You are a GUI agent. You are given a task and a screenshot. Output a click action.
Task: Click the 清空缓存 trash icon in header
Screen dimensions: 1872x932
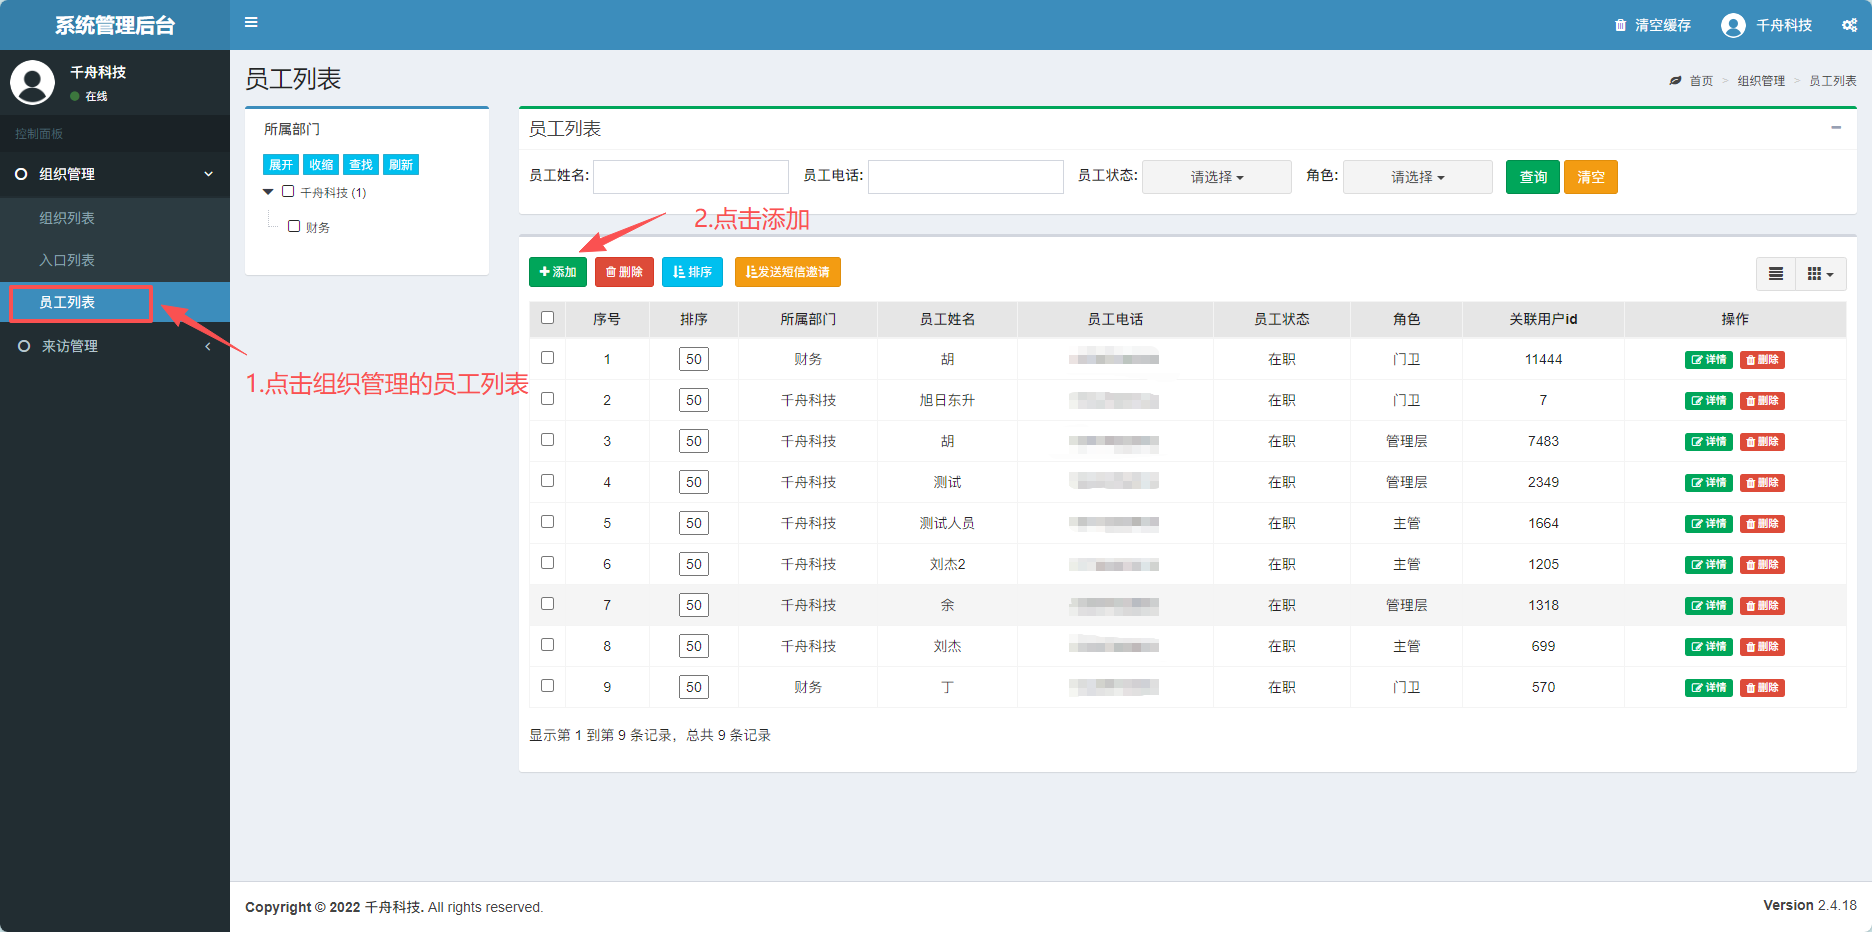[x=1620, y=25]
